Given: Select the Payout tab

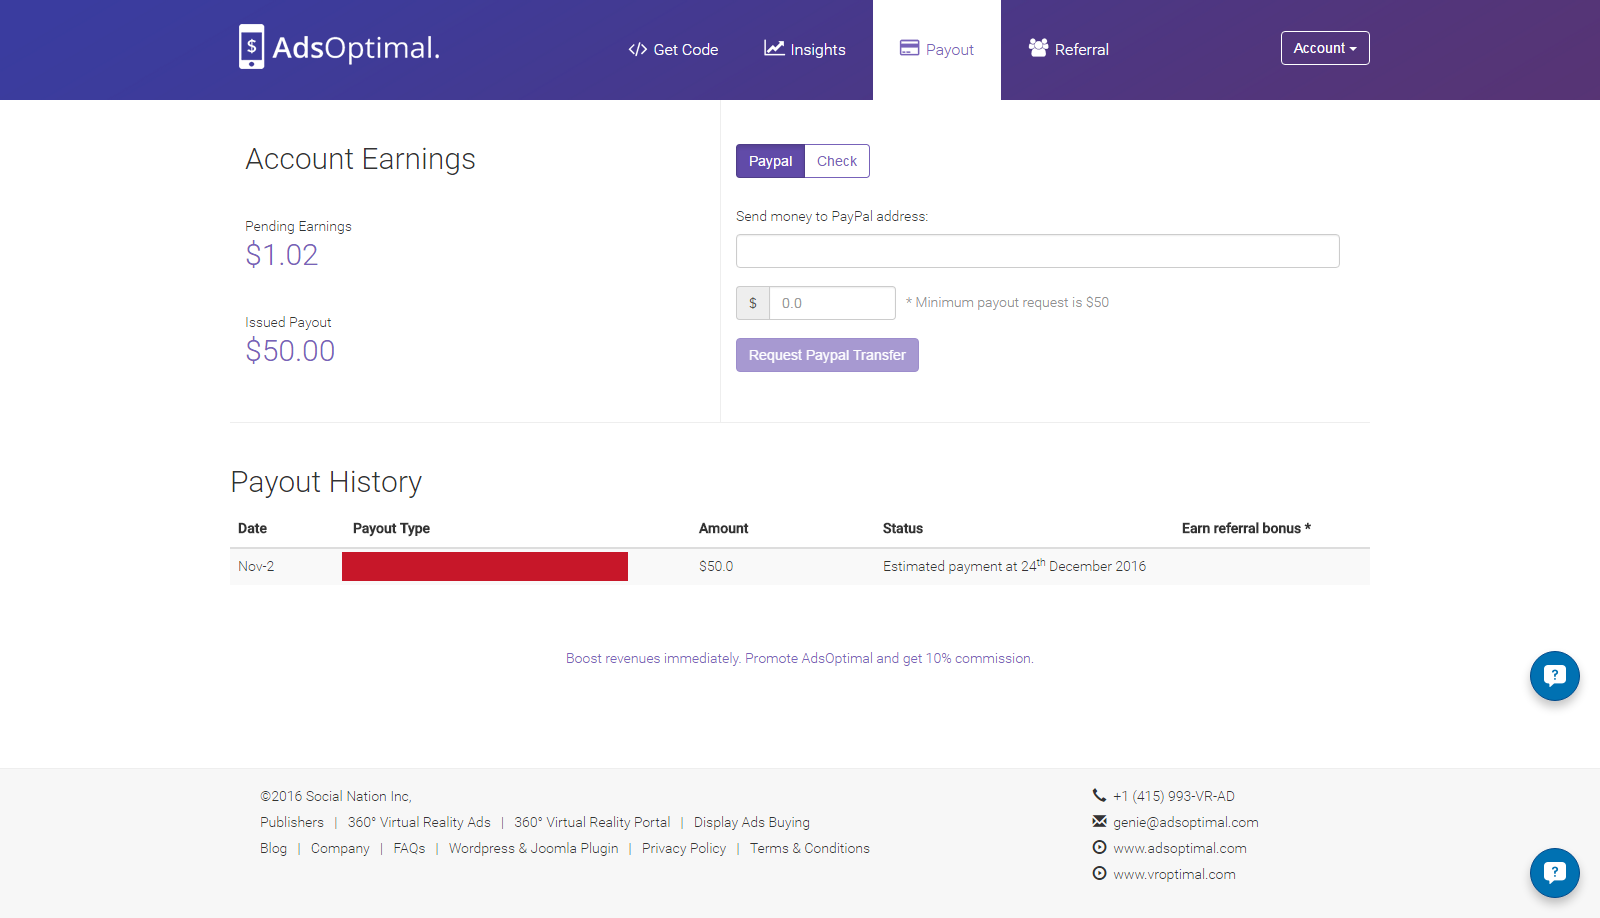Looking at the screenshot, I should point(937,50).
